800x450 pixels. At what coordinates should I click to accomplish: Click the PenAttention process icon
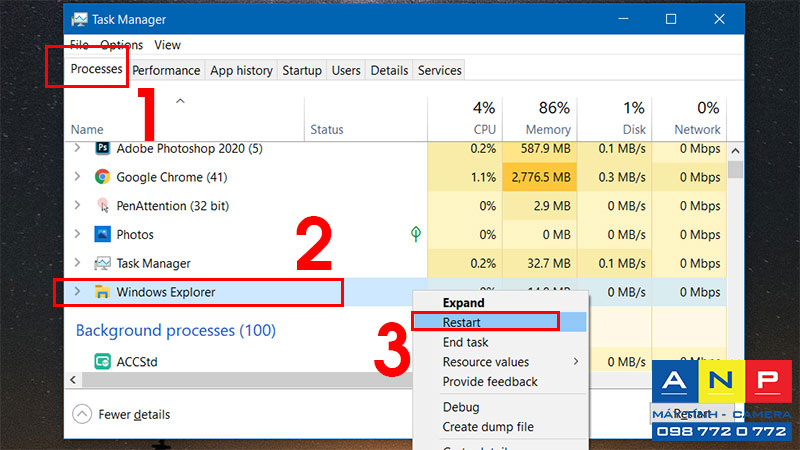tap(102, 205)
